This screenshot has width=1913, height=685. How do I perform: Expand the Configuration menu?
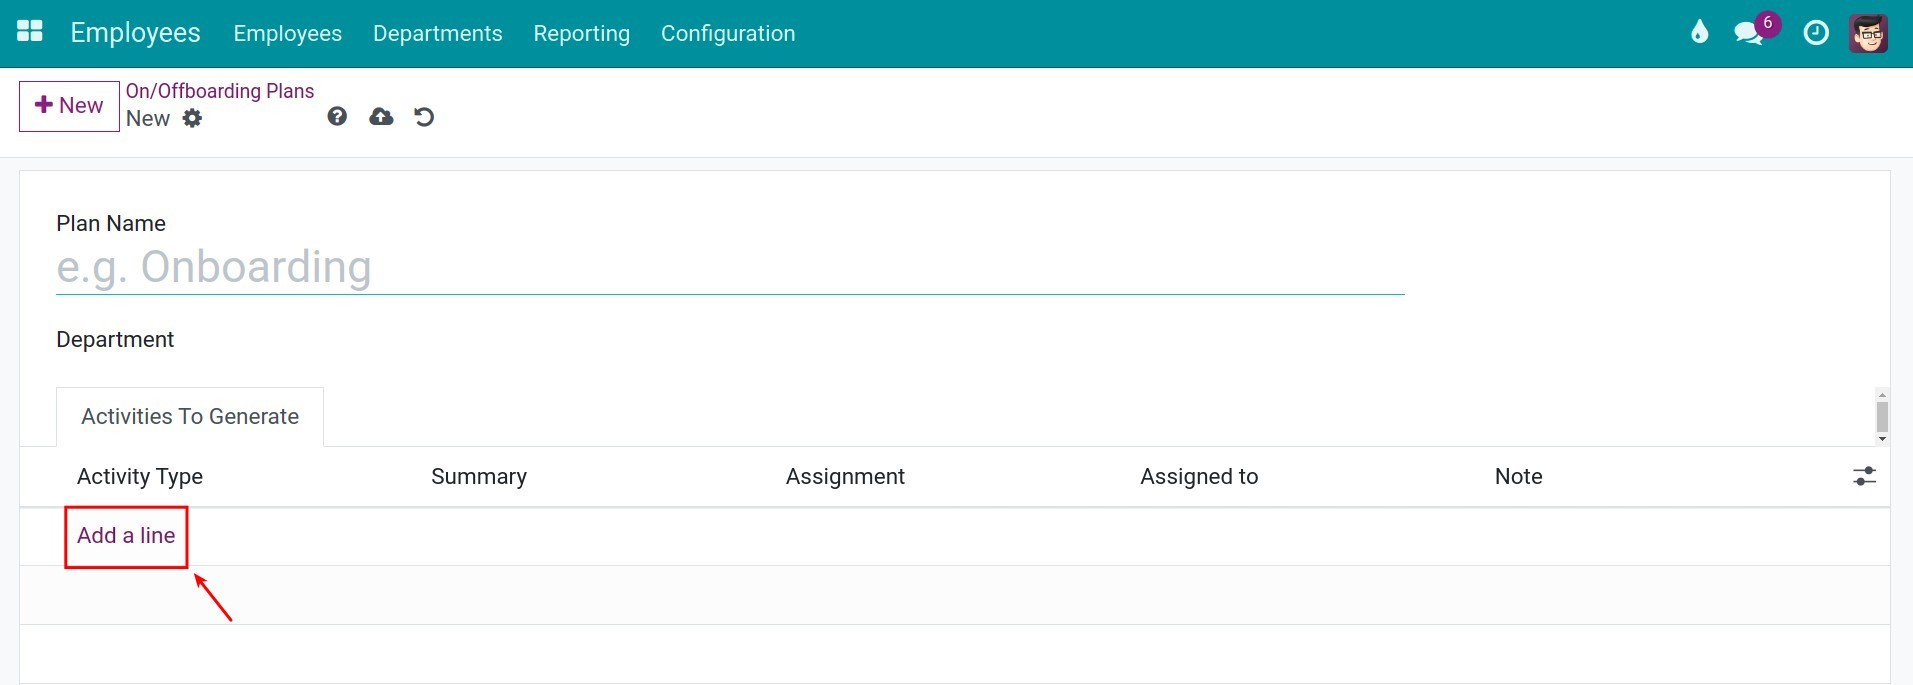coord(727,33)
